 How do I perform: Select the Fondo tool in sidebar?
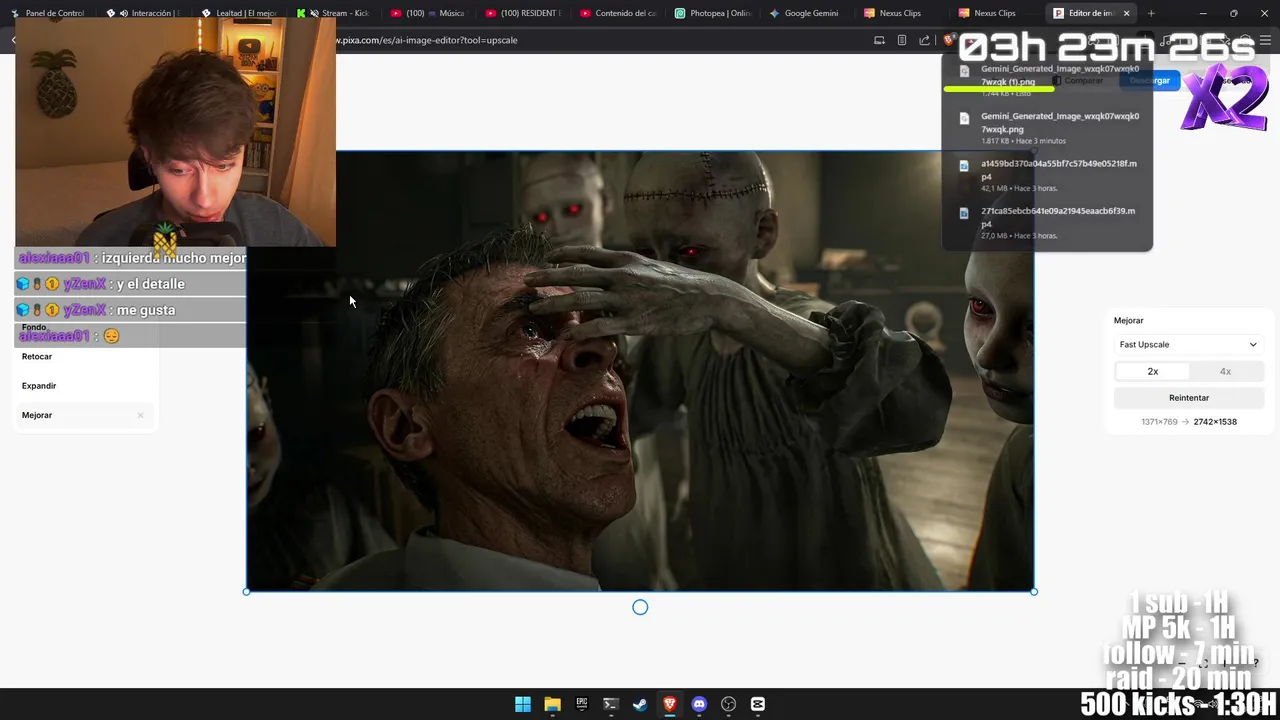(34, 327)
